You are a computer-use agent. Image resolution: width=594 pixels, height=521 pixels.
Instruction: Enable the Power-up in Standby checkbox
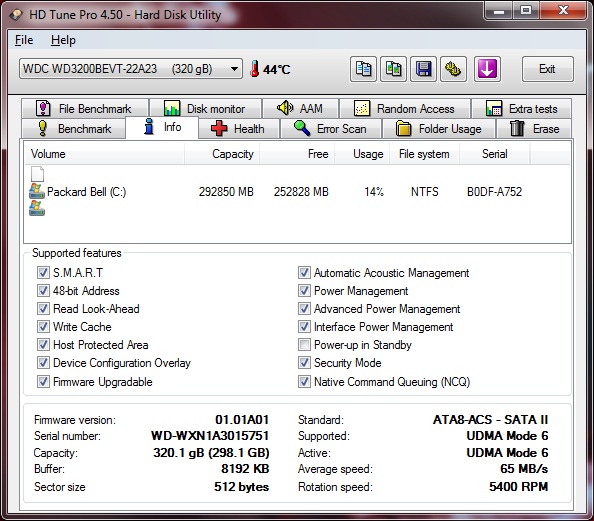click(x=304, y=344)
